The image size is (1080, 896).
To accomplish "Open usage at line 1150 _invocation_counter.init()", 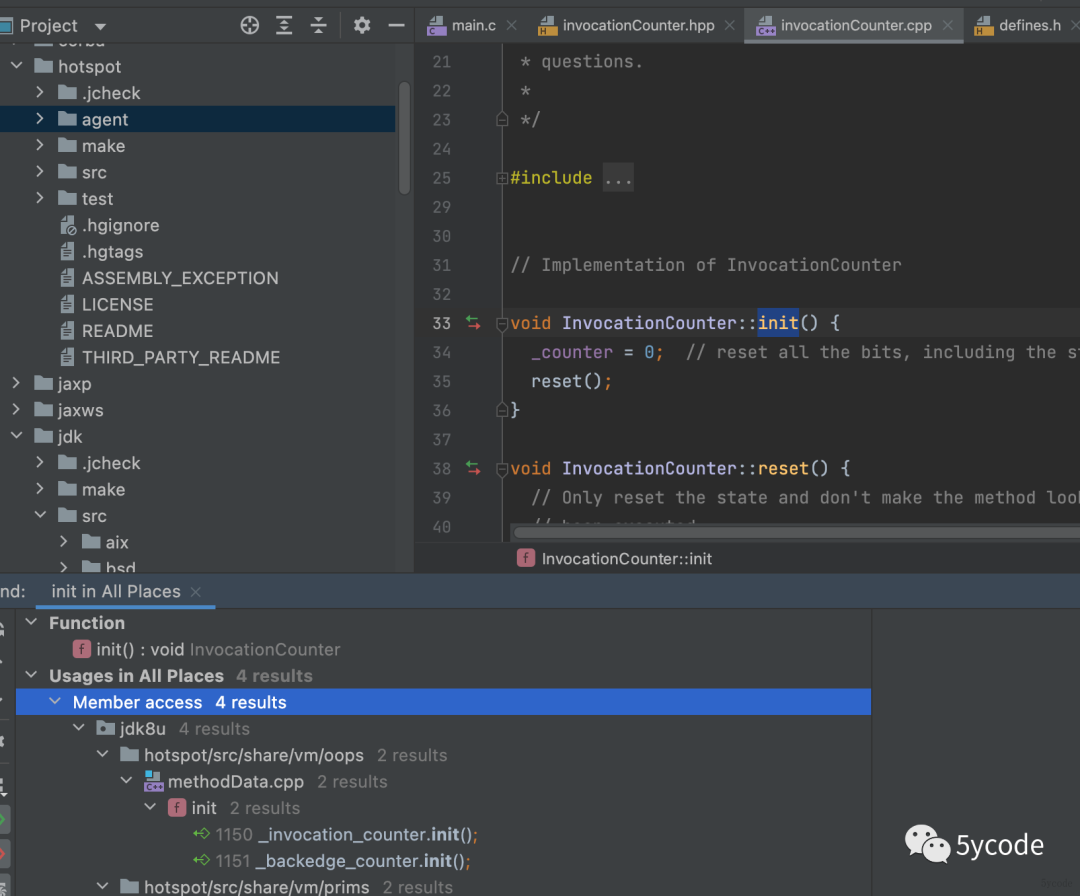I will [x=335, y=835].
